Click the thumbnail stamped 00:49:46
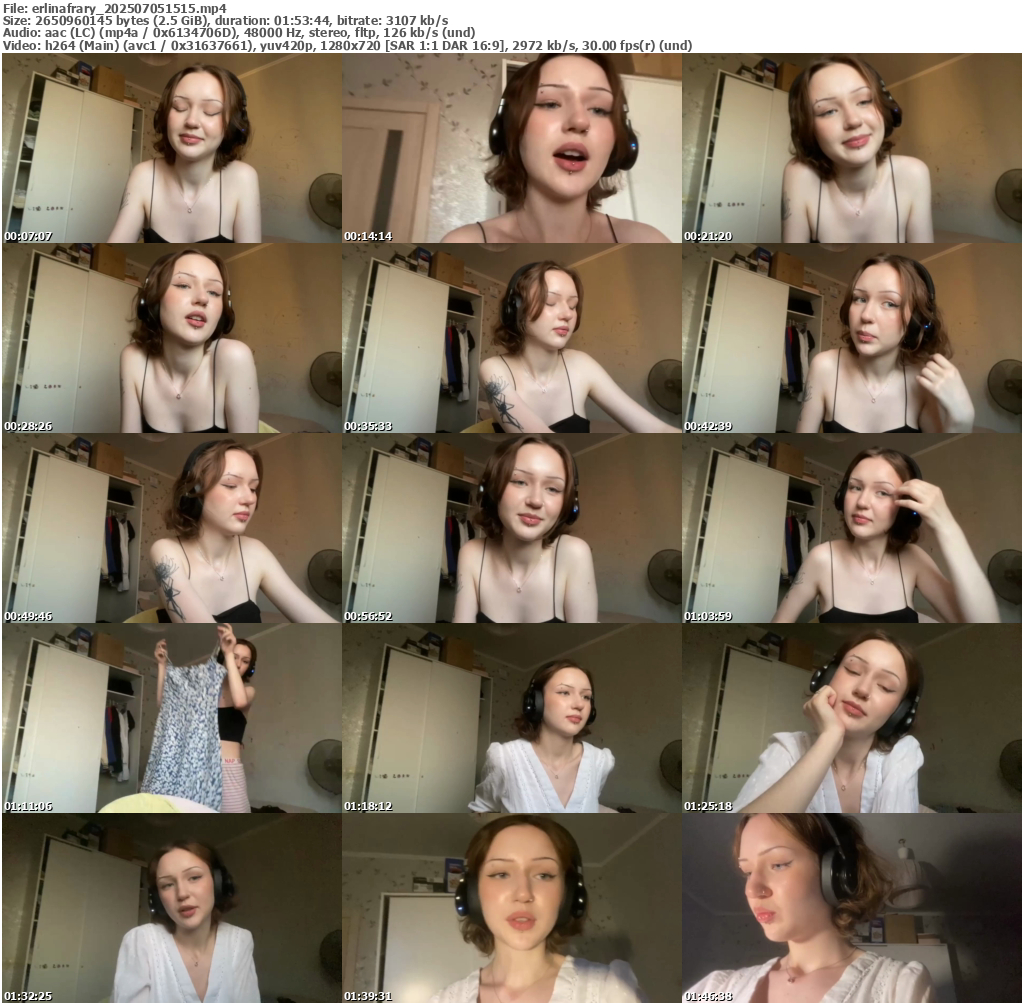1024x1003 pixels. pos(172,528)
